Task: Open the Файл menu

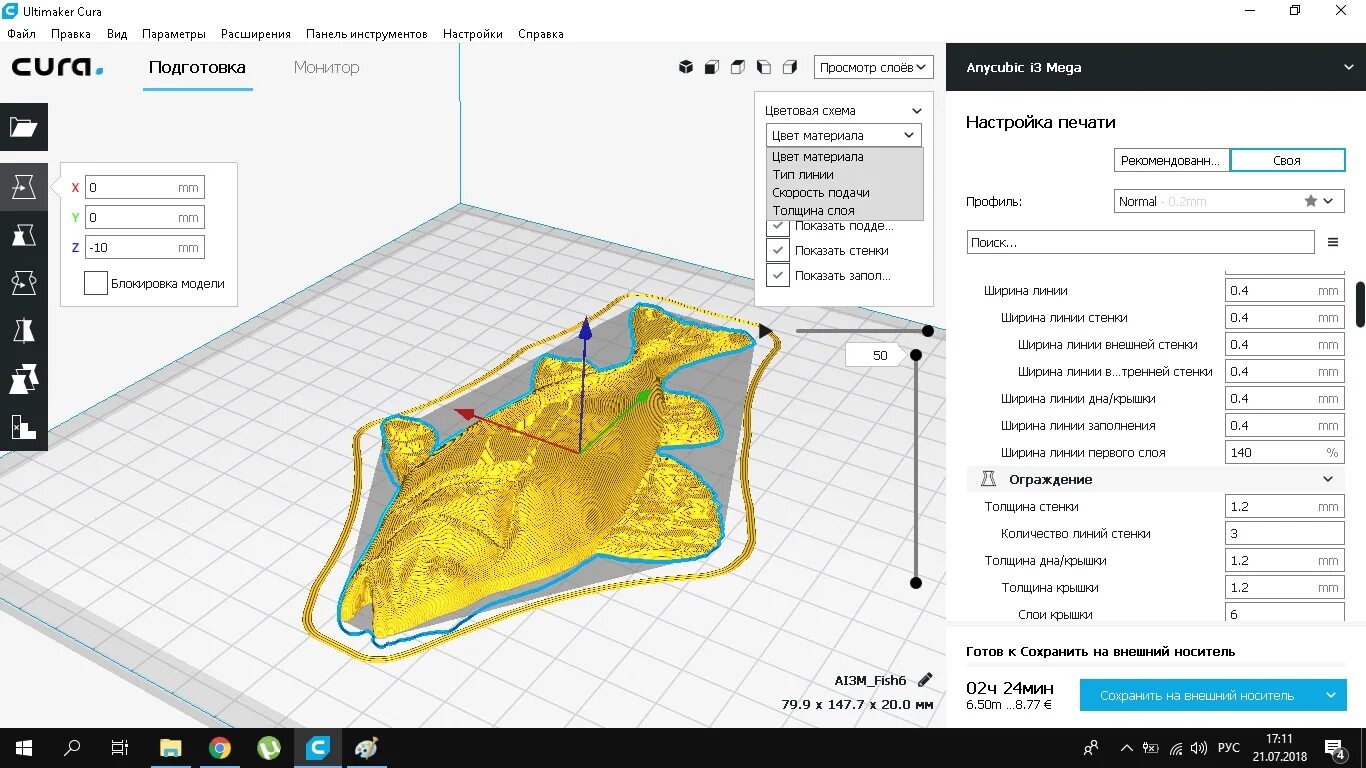Action: 21,33
